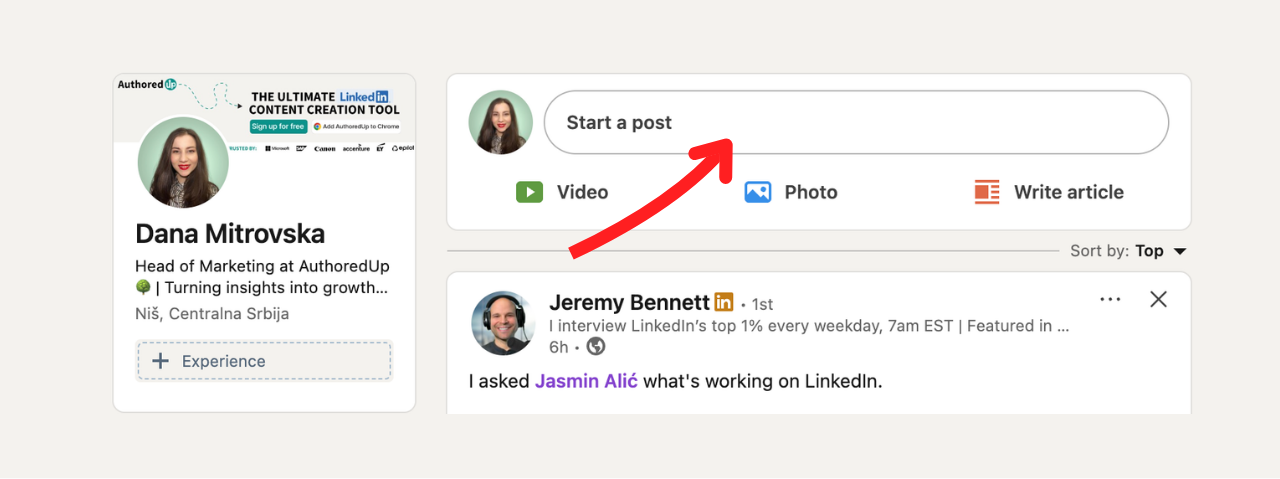This screenshot has height=479, width=1280.
Task: Click the Write article label
Action: pyautogui.click(x=1069, y=192)
